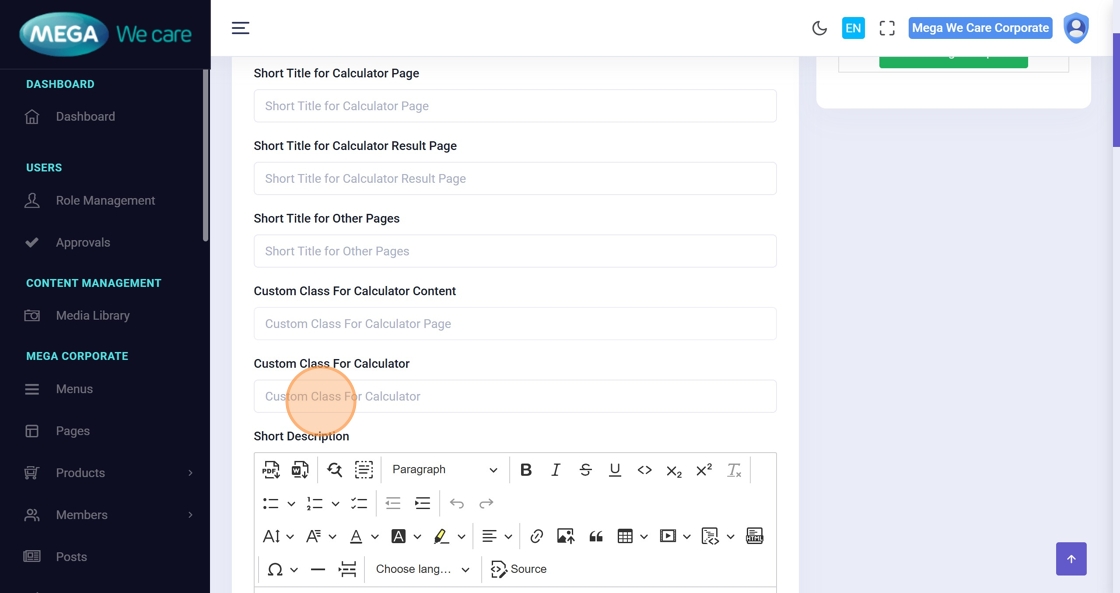1120x593 pixels.
Task: Click the Bold formatting icon
Action: point(526,470)
